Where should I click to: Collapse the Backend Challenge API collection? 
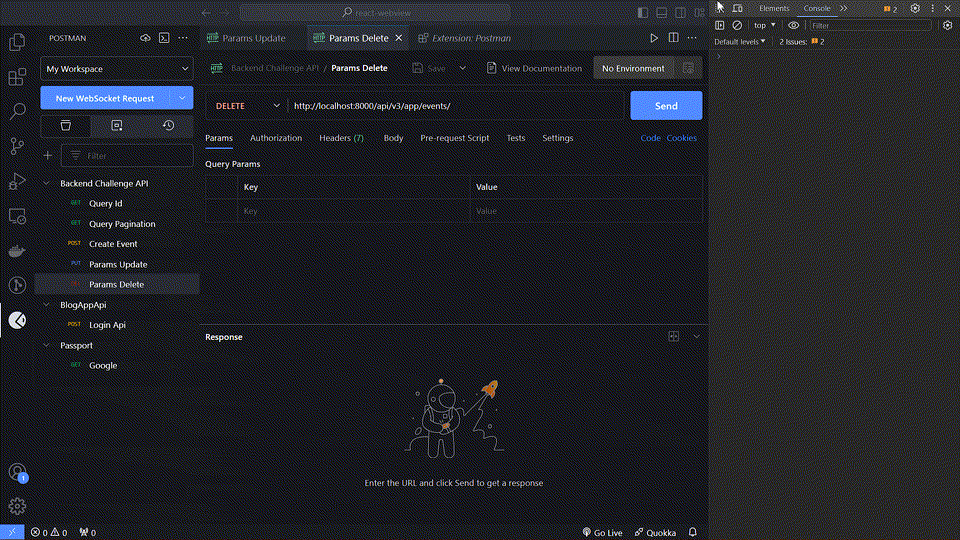(47, 183)
